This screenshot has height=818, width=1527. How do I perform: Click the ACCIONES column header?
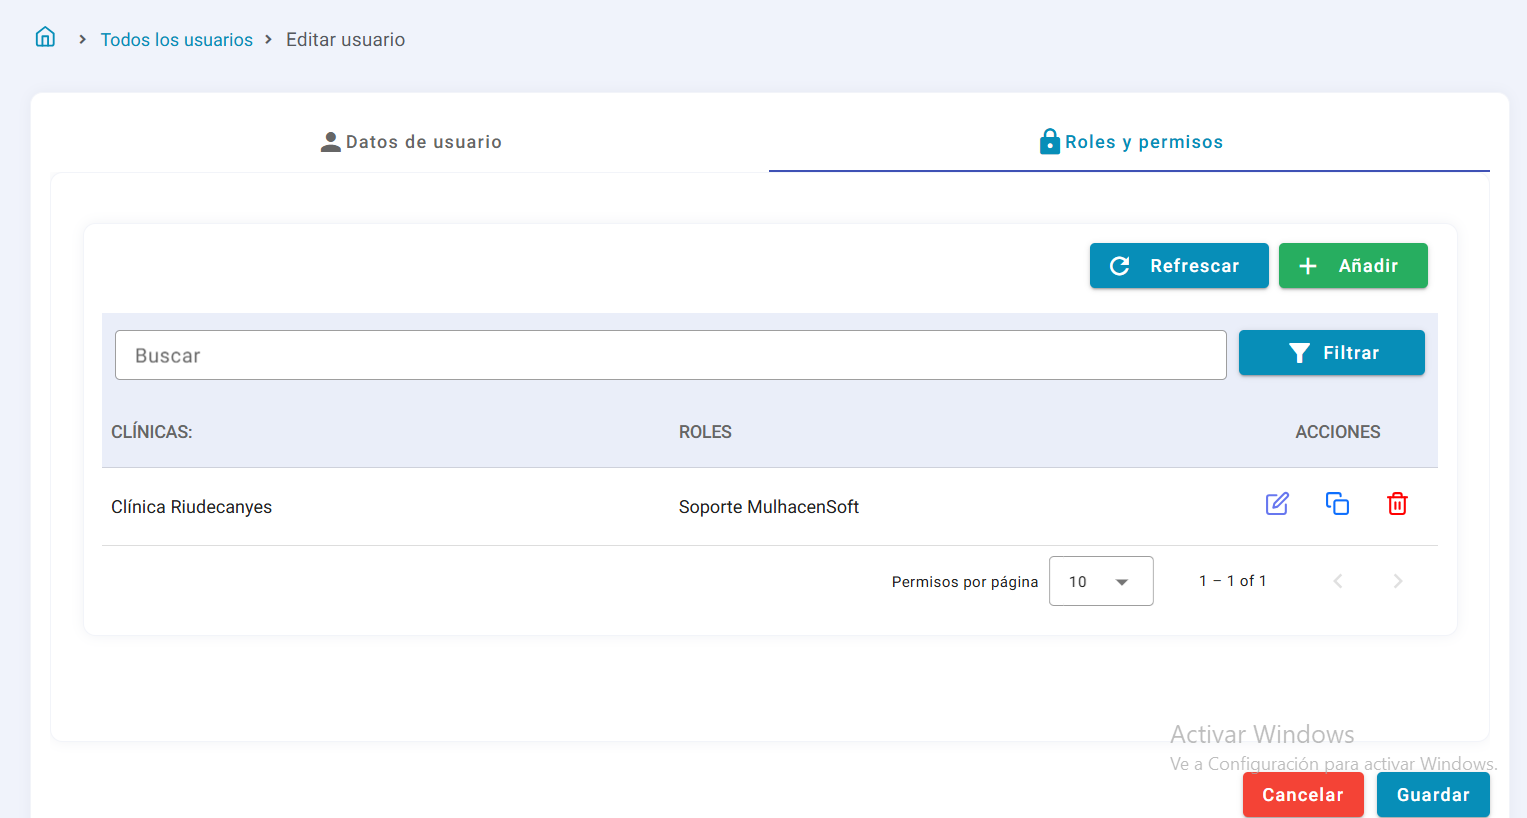pyautogui.click(x=1338, y=432)
